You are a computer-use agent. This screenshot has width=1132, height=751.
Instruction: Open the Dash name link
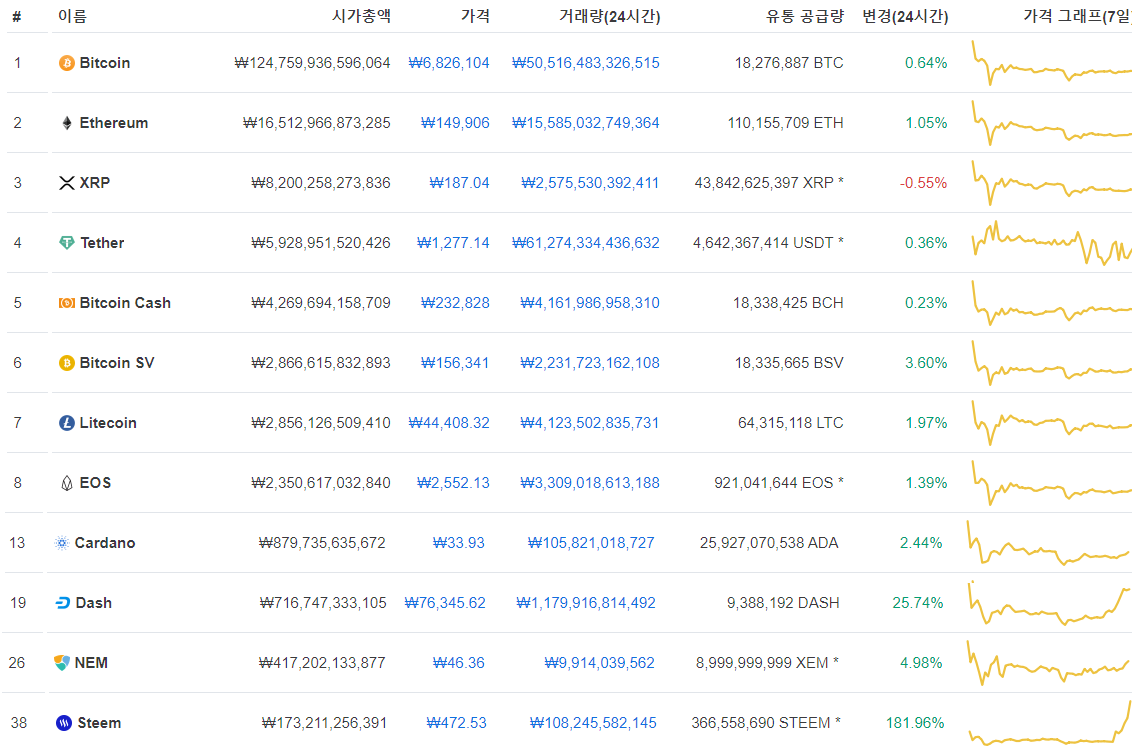pyautogui.click(x=94, y=602)
